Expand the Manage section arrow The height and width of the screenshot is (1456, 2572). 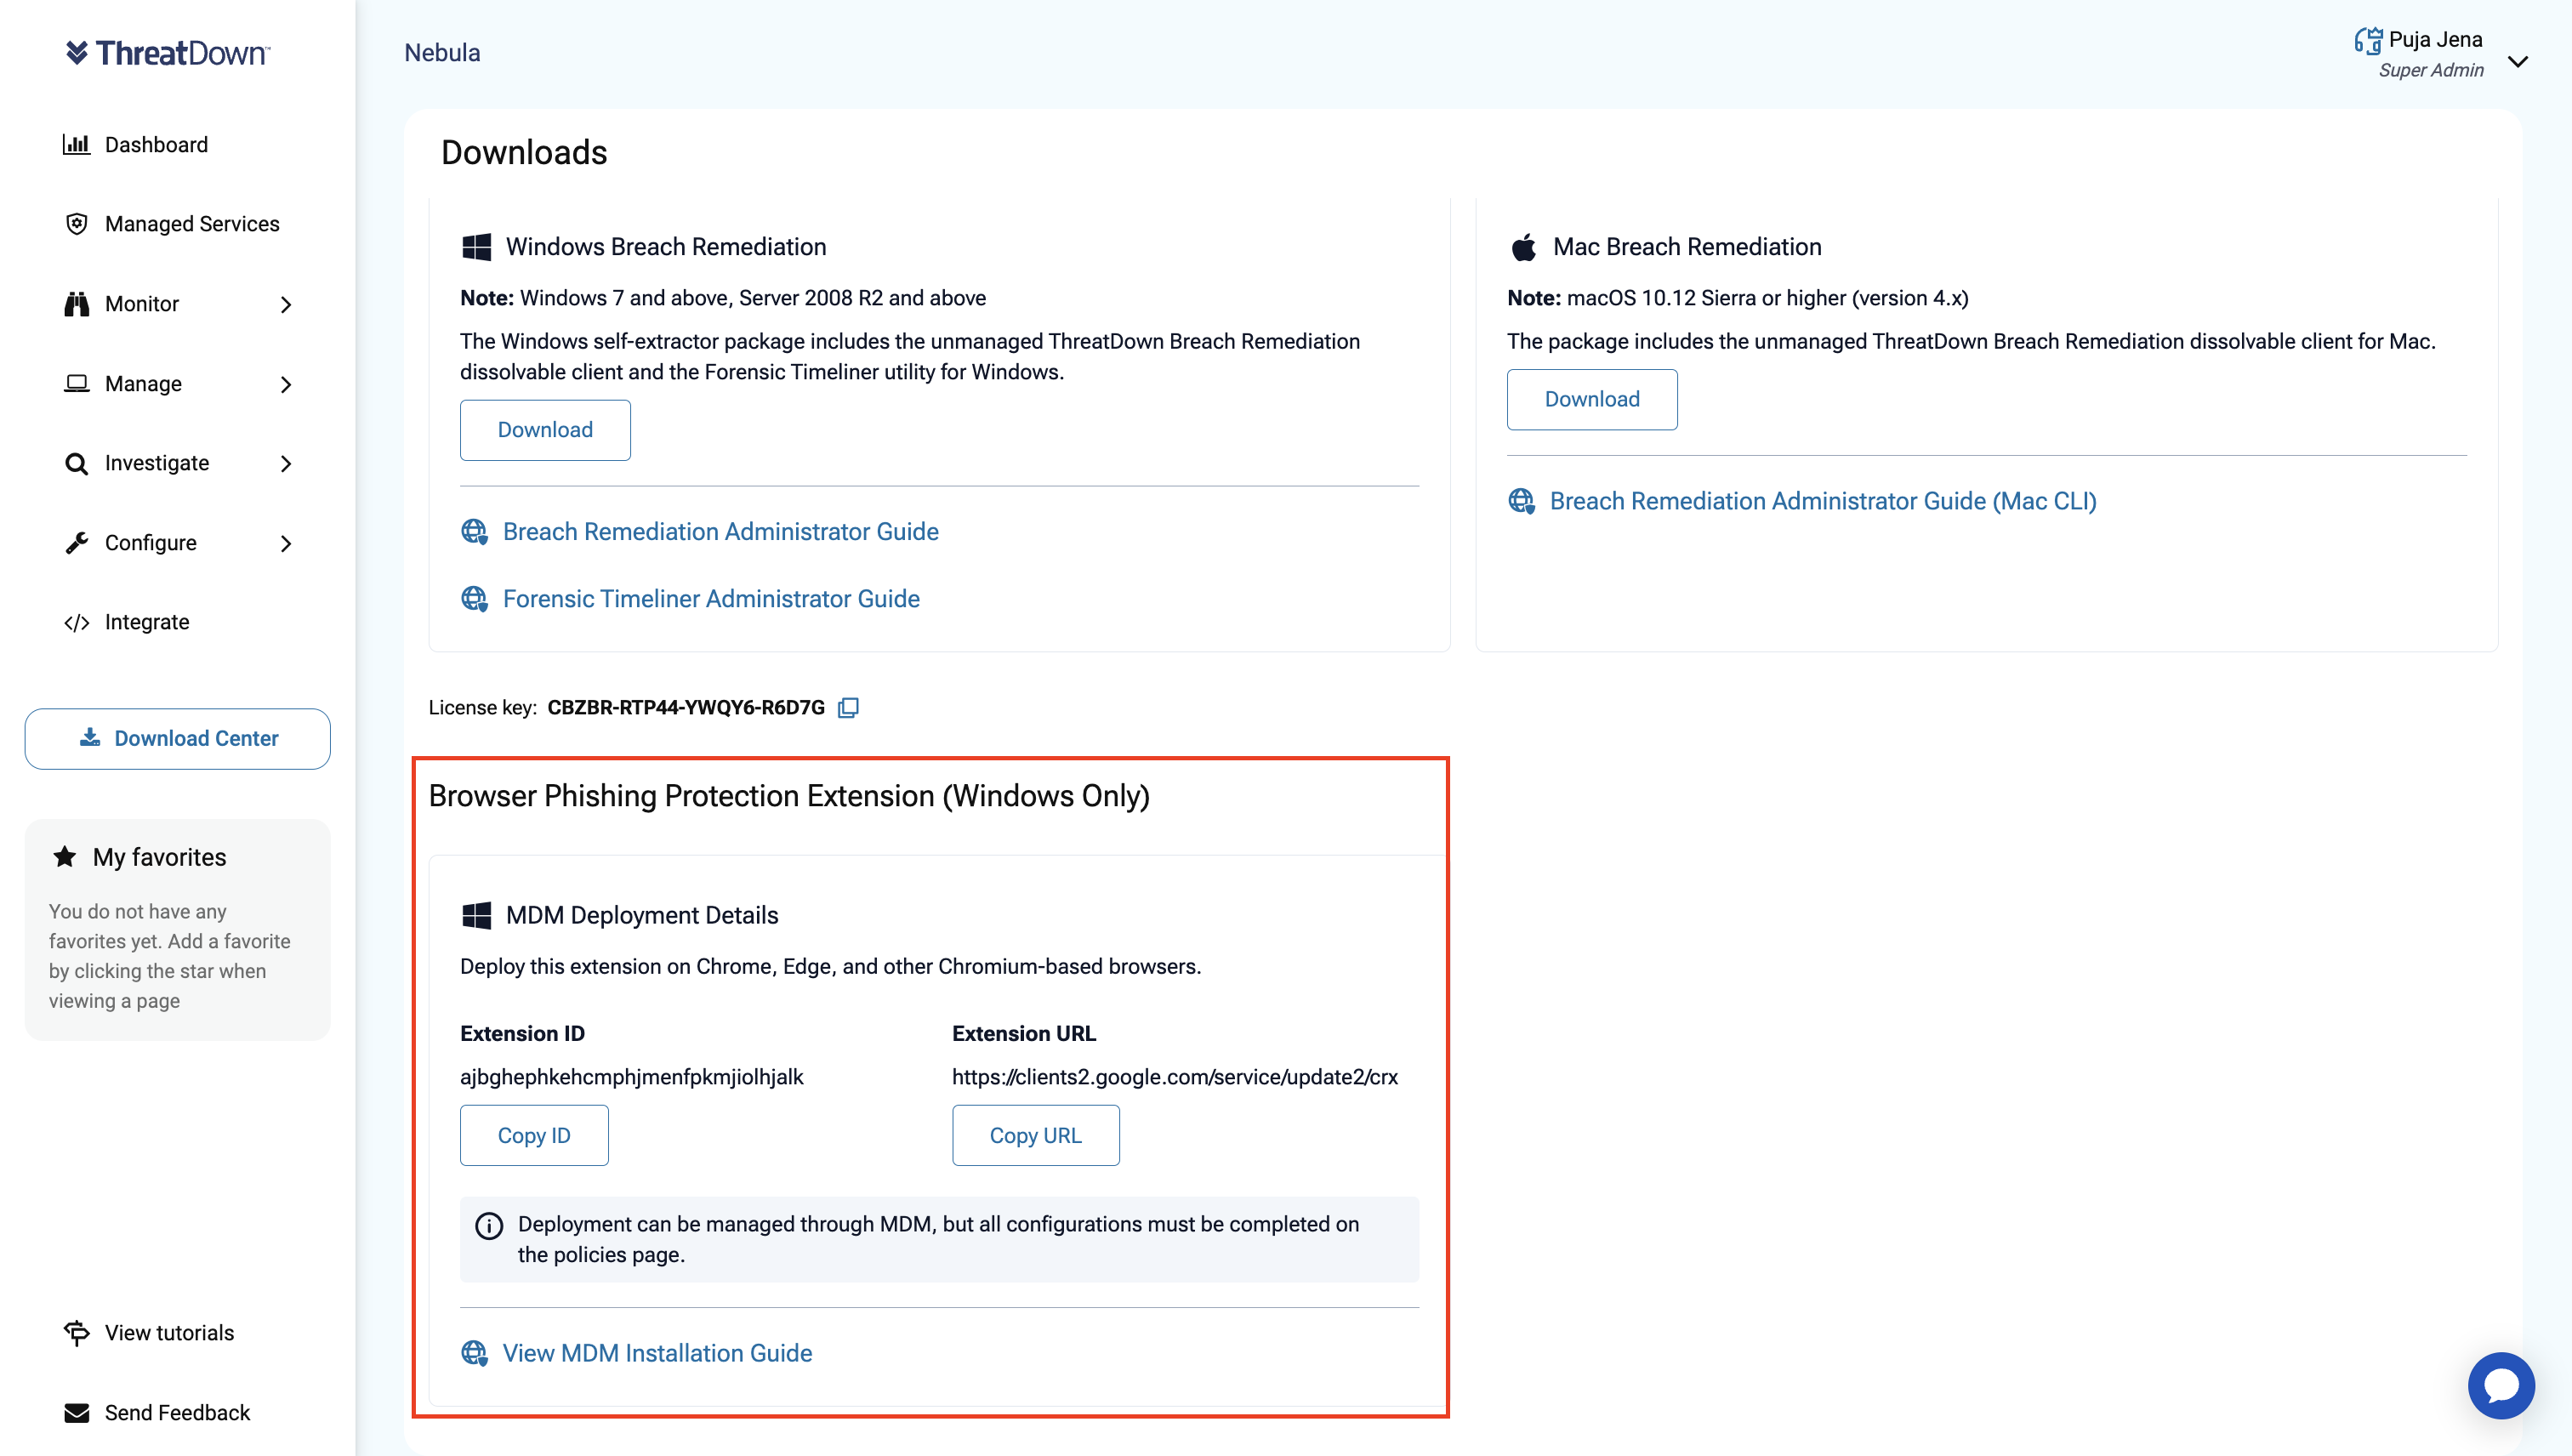(x=286, y=384)
